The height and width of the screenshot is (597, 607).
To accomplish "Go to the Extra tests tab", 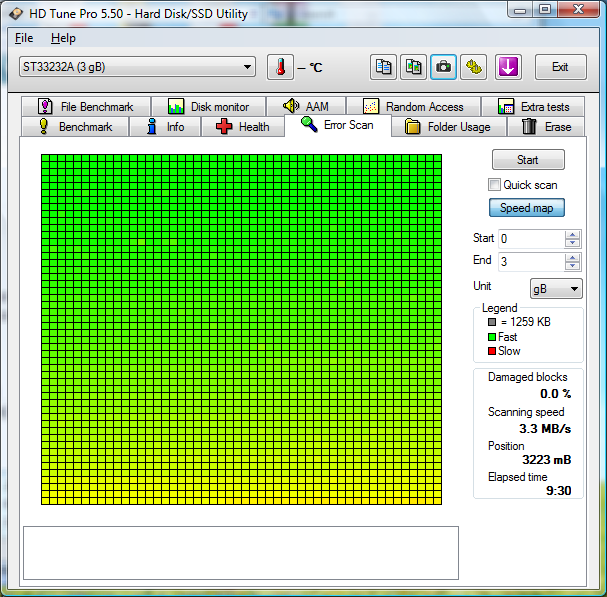I will click(533, 106).
